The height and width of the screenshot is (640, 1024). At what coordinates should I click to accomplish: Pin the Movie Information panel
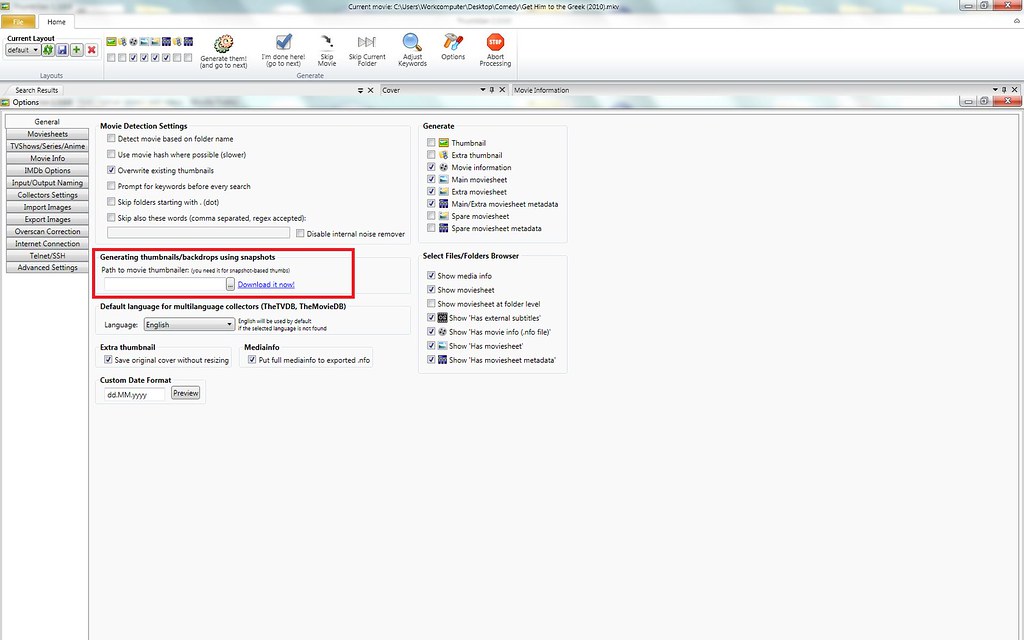pyautogui.click(x=1004, y=90)
